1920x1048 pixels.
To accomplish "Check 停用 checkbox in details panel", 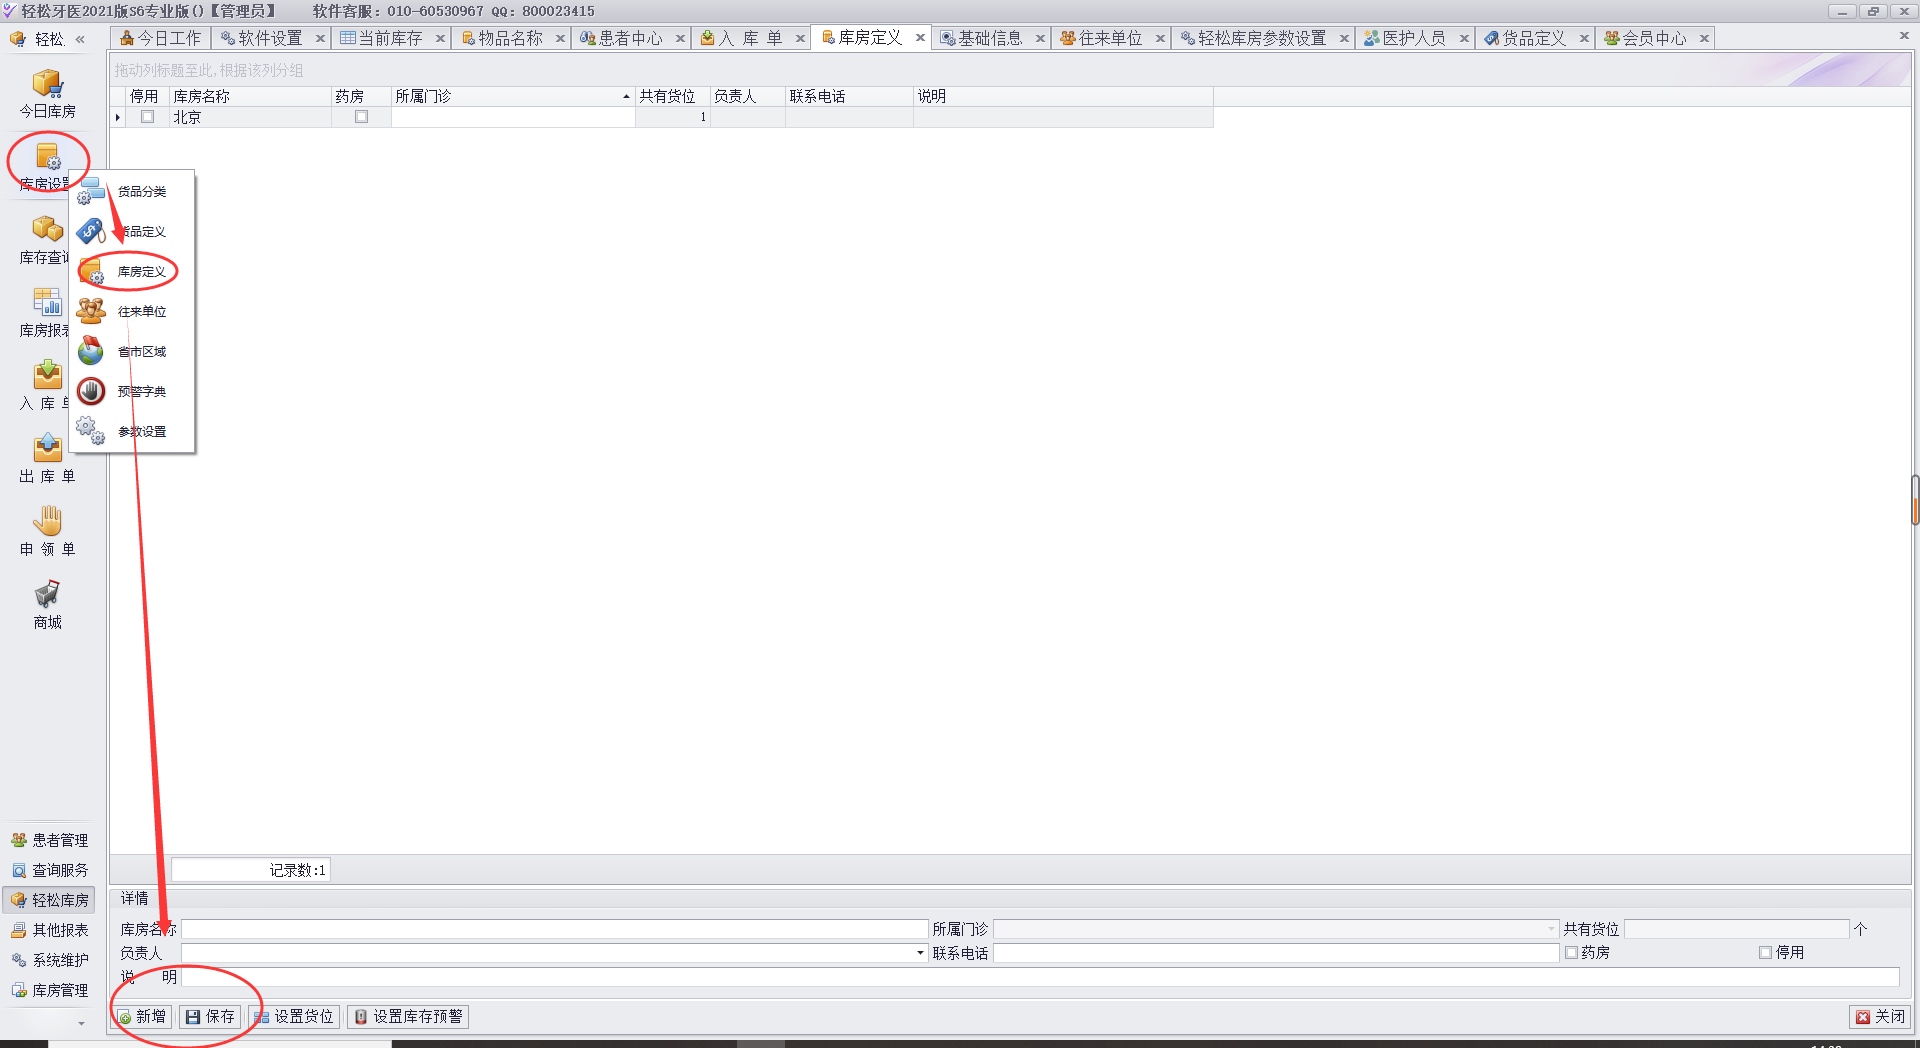I will (1765, 953).
